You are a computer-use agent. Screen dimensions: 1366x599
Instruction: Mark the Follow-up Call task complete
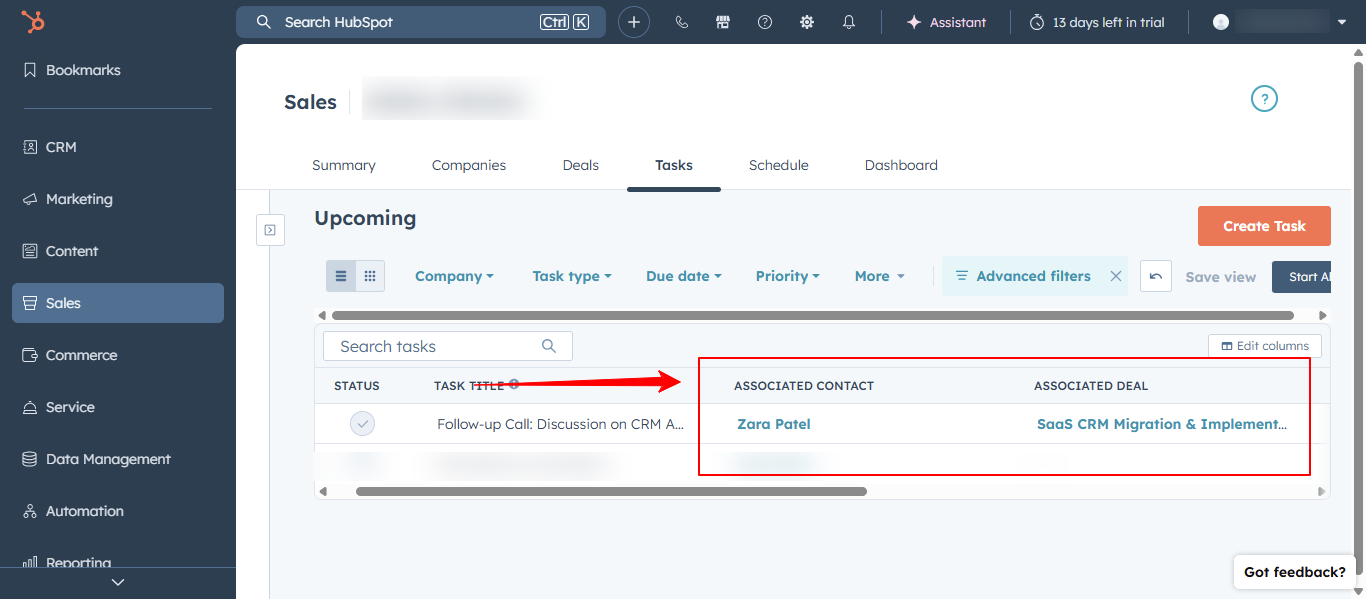pyautogui.click(x=362, y=423)
